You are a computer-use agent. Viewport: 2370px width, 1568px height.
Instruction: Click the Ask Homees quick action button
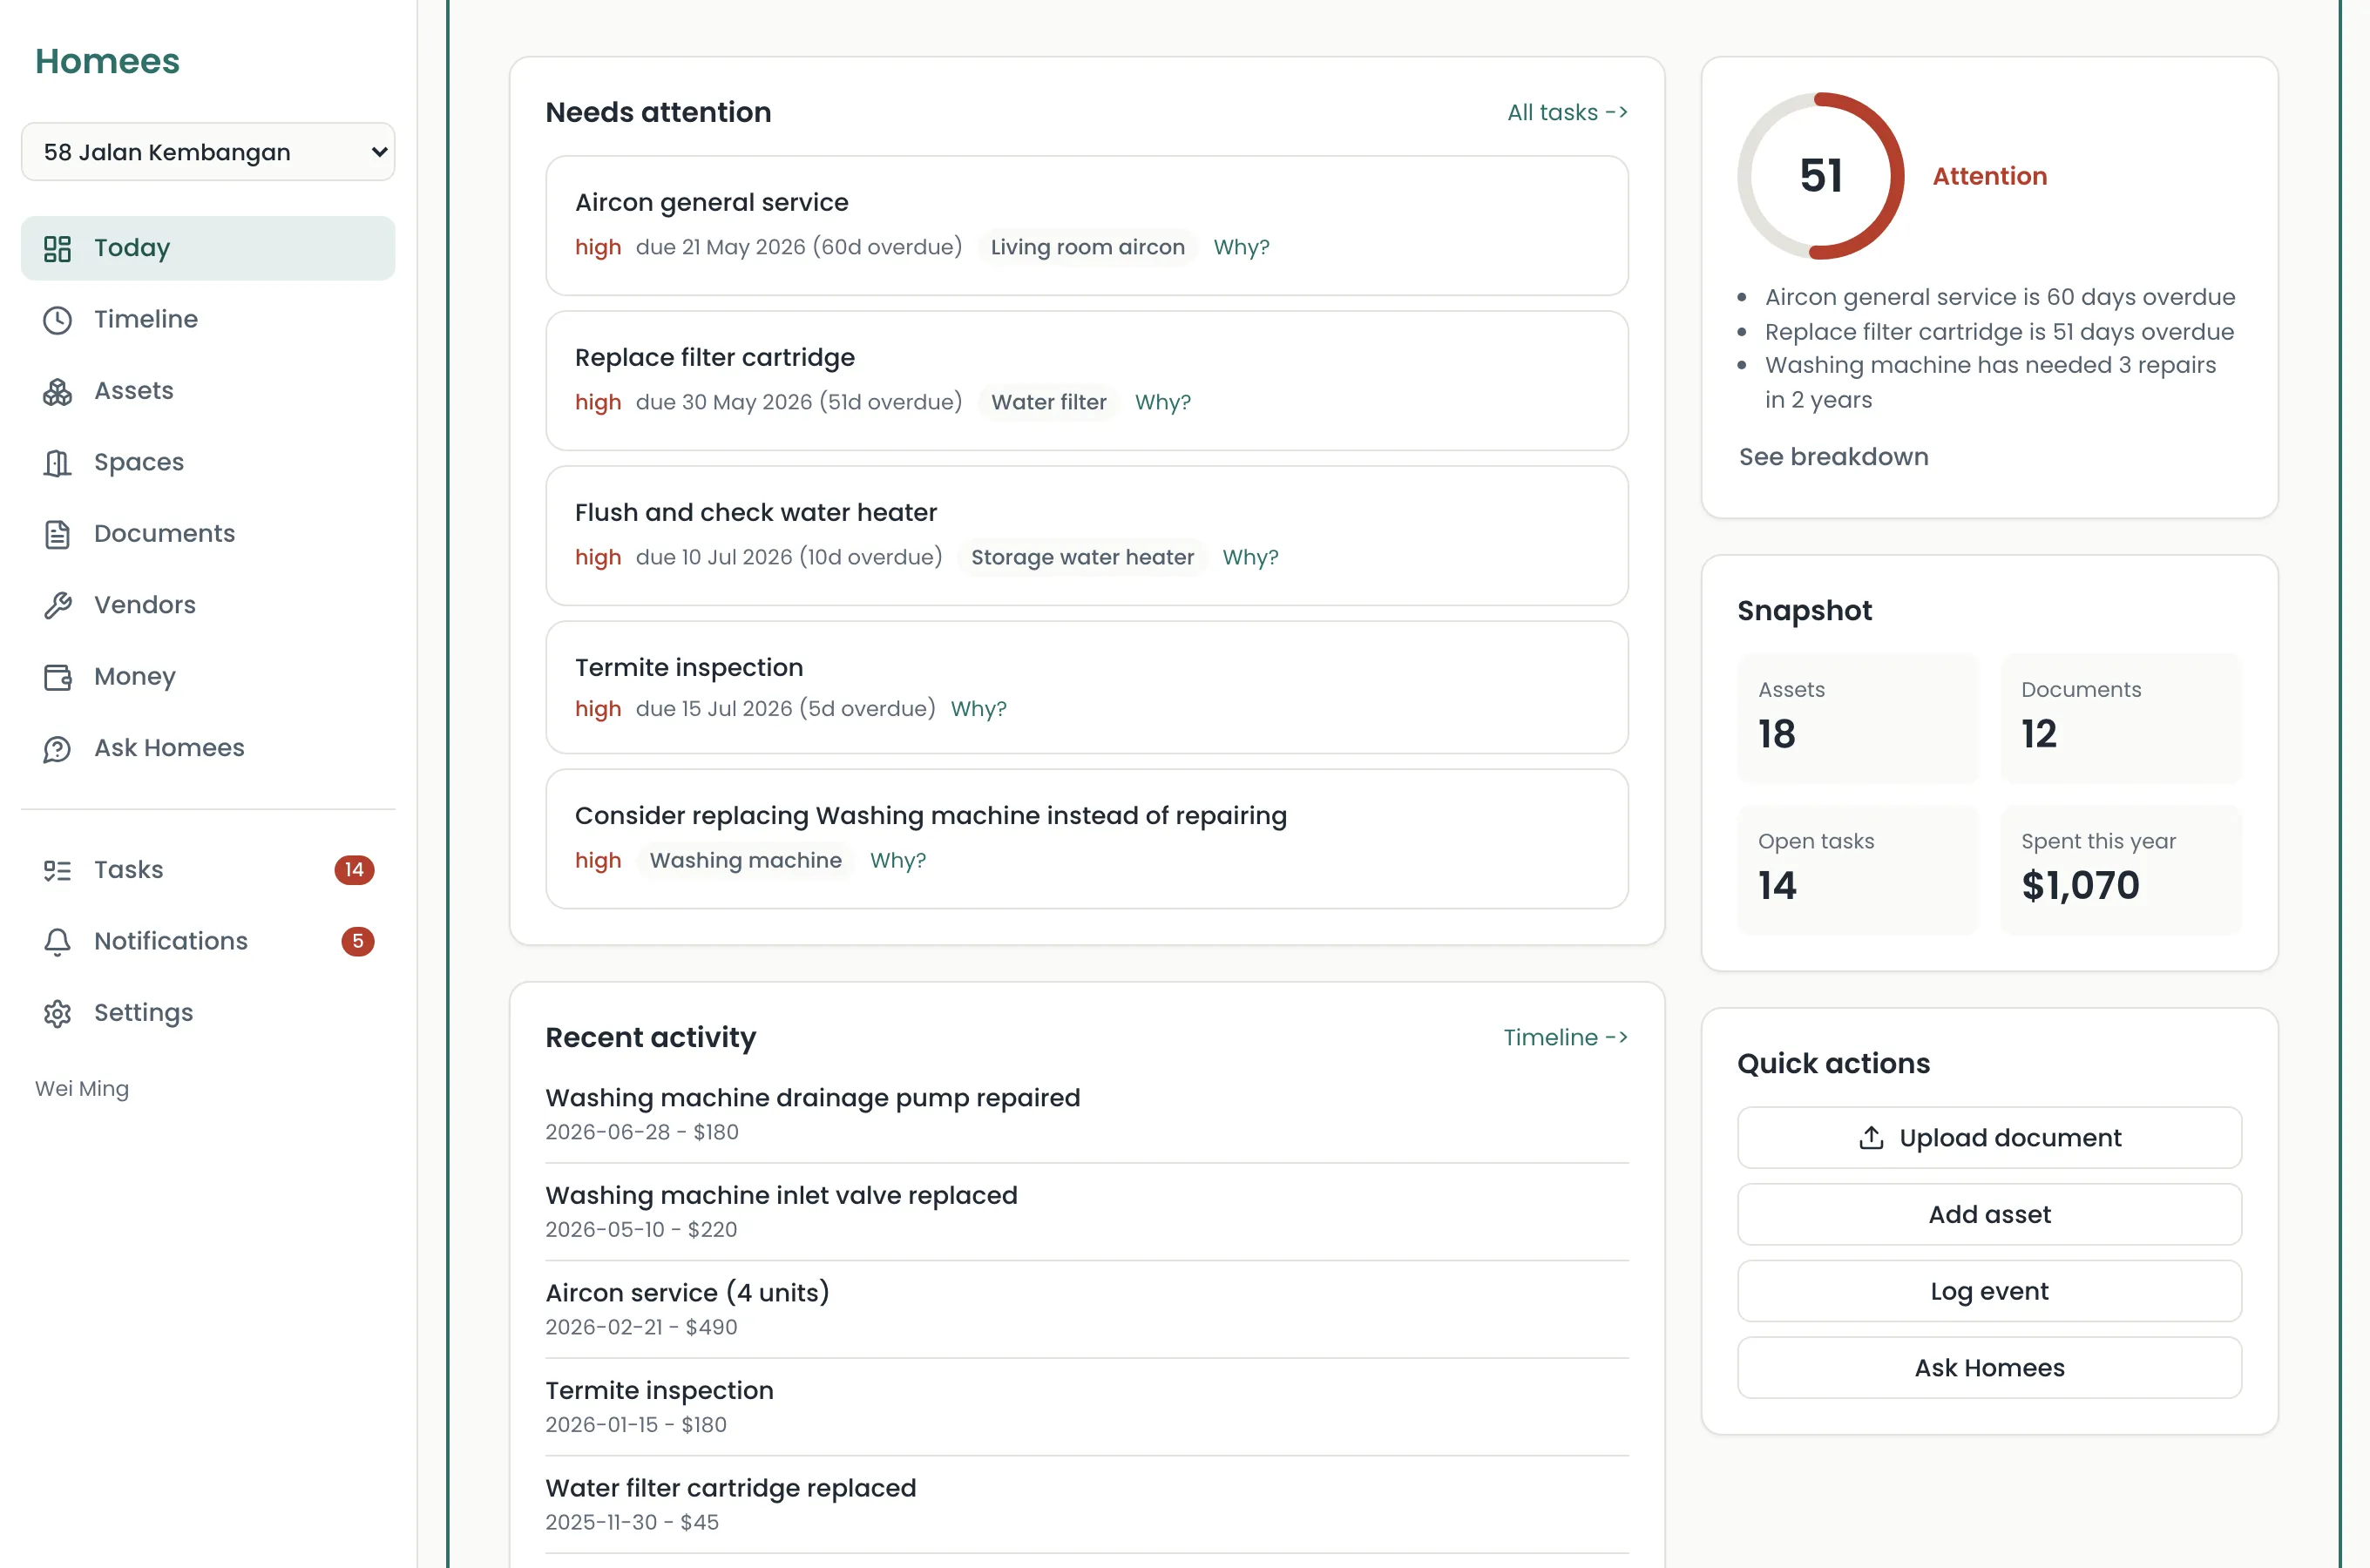tap(1989, 1368)
